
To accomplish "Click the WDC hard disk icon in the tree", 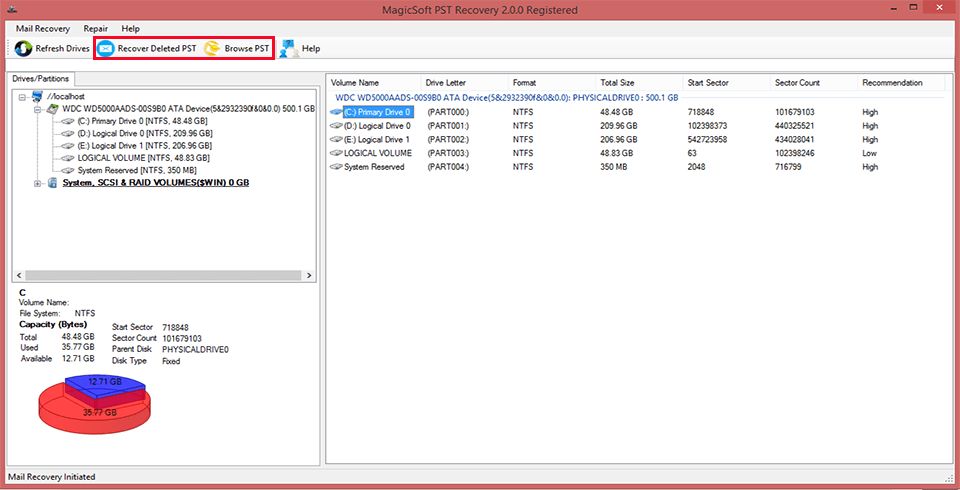I will [53, 109].
